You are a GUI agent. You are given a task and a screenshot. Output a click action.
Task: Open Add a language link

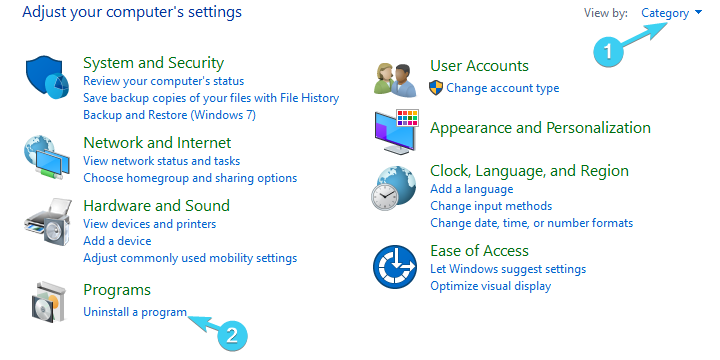coord(472,189)
